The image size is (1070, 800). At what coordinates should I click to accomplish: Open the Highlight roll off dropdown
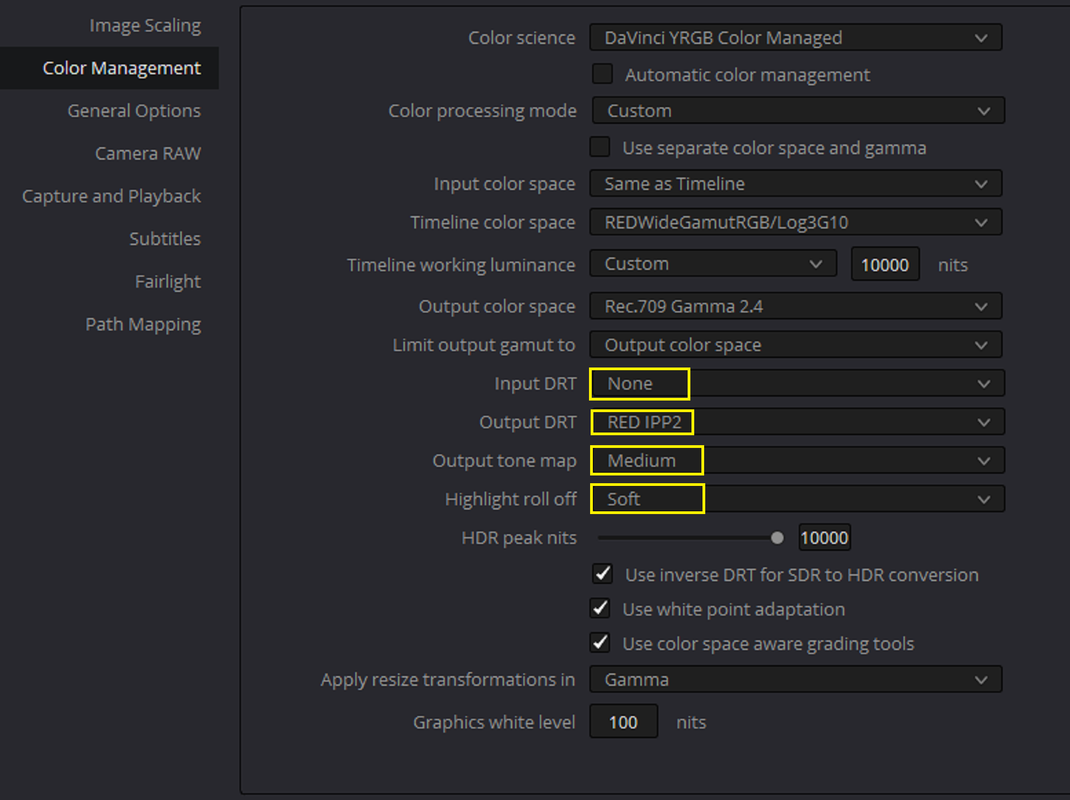point(798,499)
